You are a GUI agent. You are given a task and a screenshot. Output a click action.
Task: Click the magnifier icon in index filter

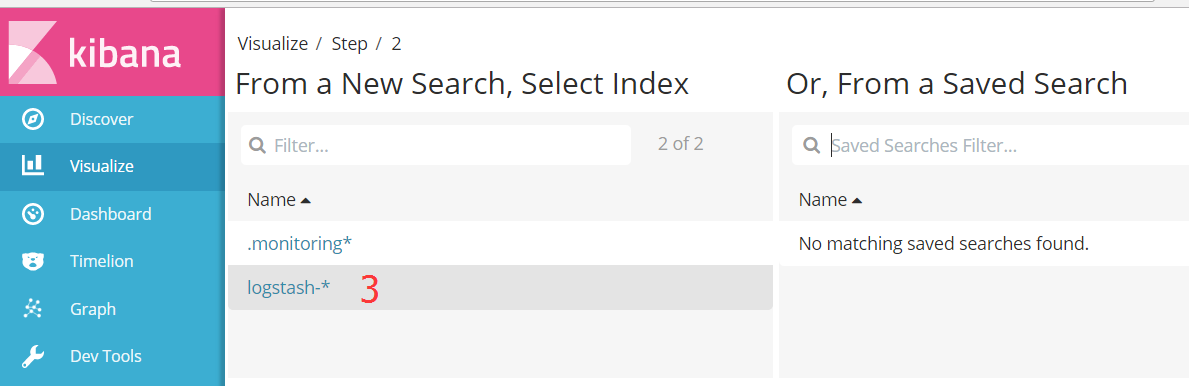click(x=257, y=145)
